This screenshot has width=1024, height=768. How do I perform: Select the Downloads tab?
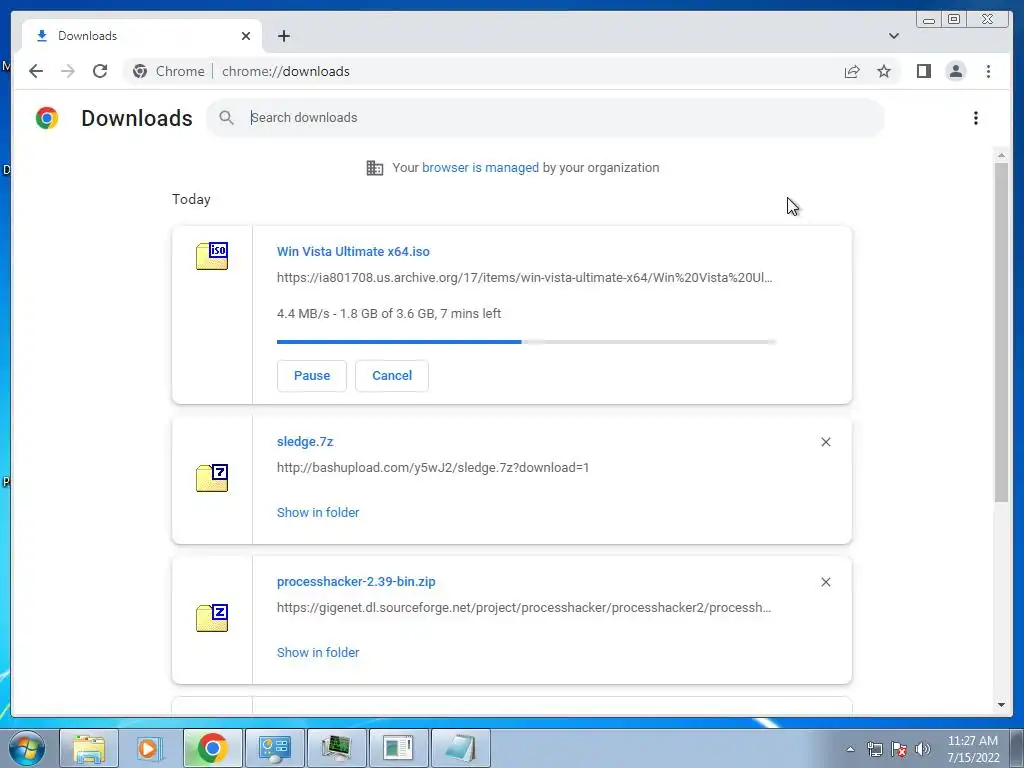point(142,36)
